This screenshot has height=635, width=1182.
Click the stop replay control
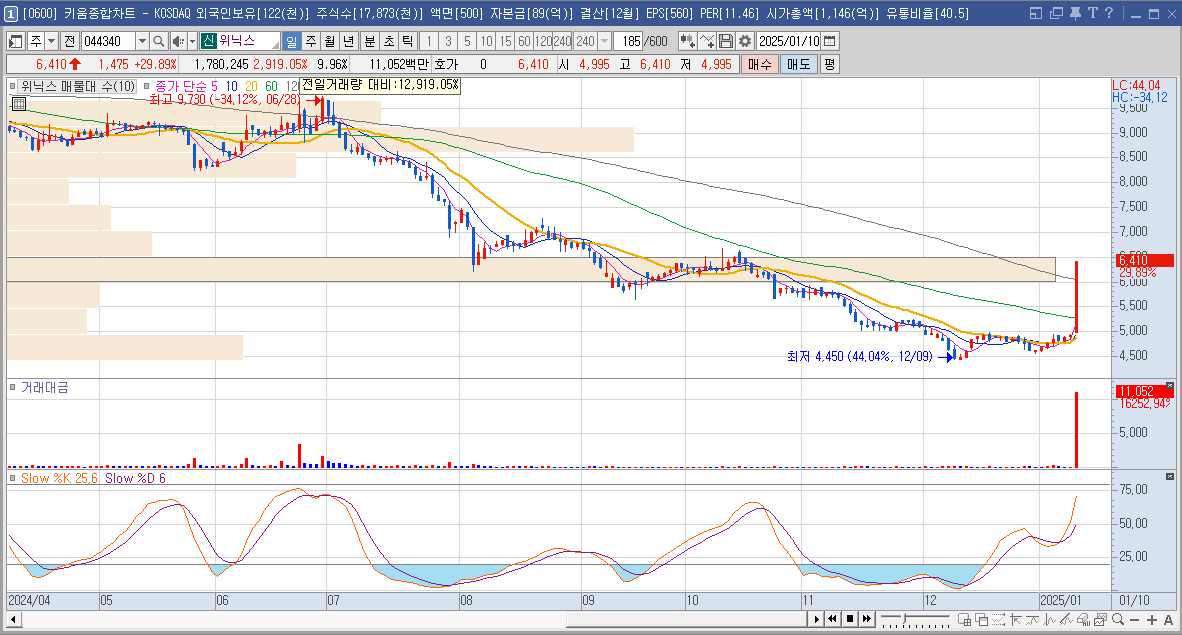pos(850,619)
